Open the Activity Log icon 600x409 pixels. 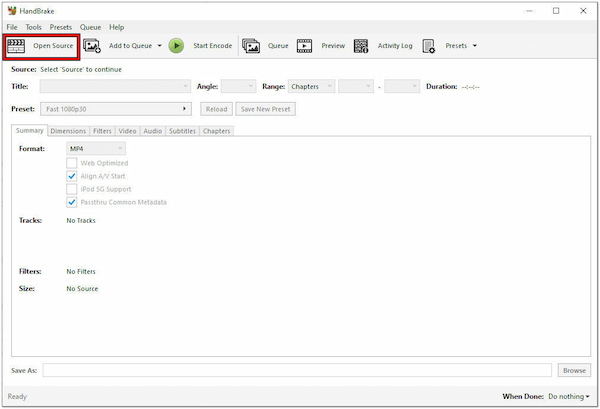(360, 45)
